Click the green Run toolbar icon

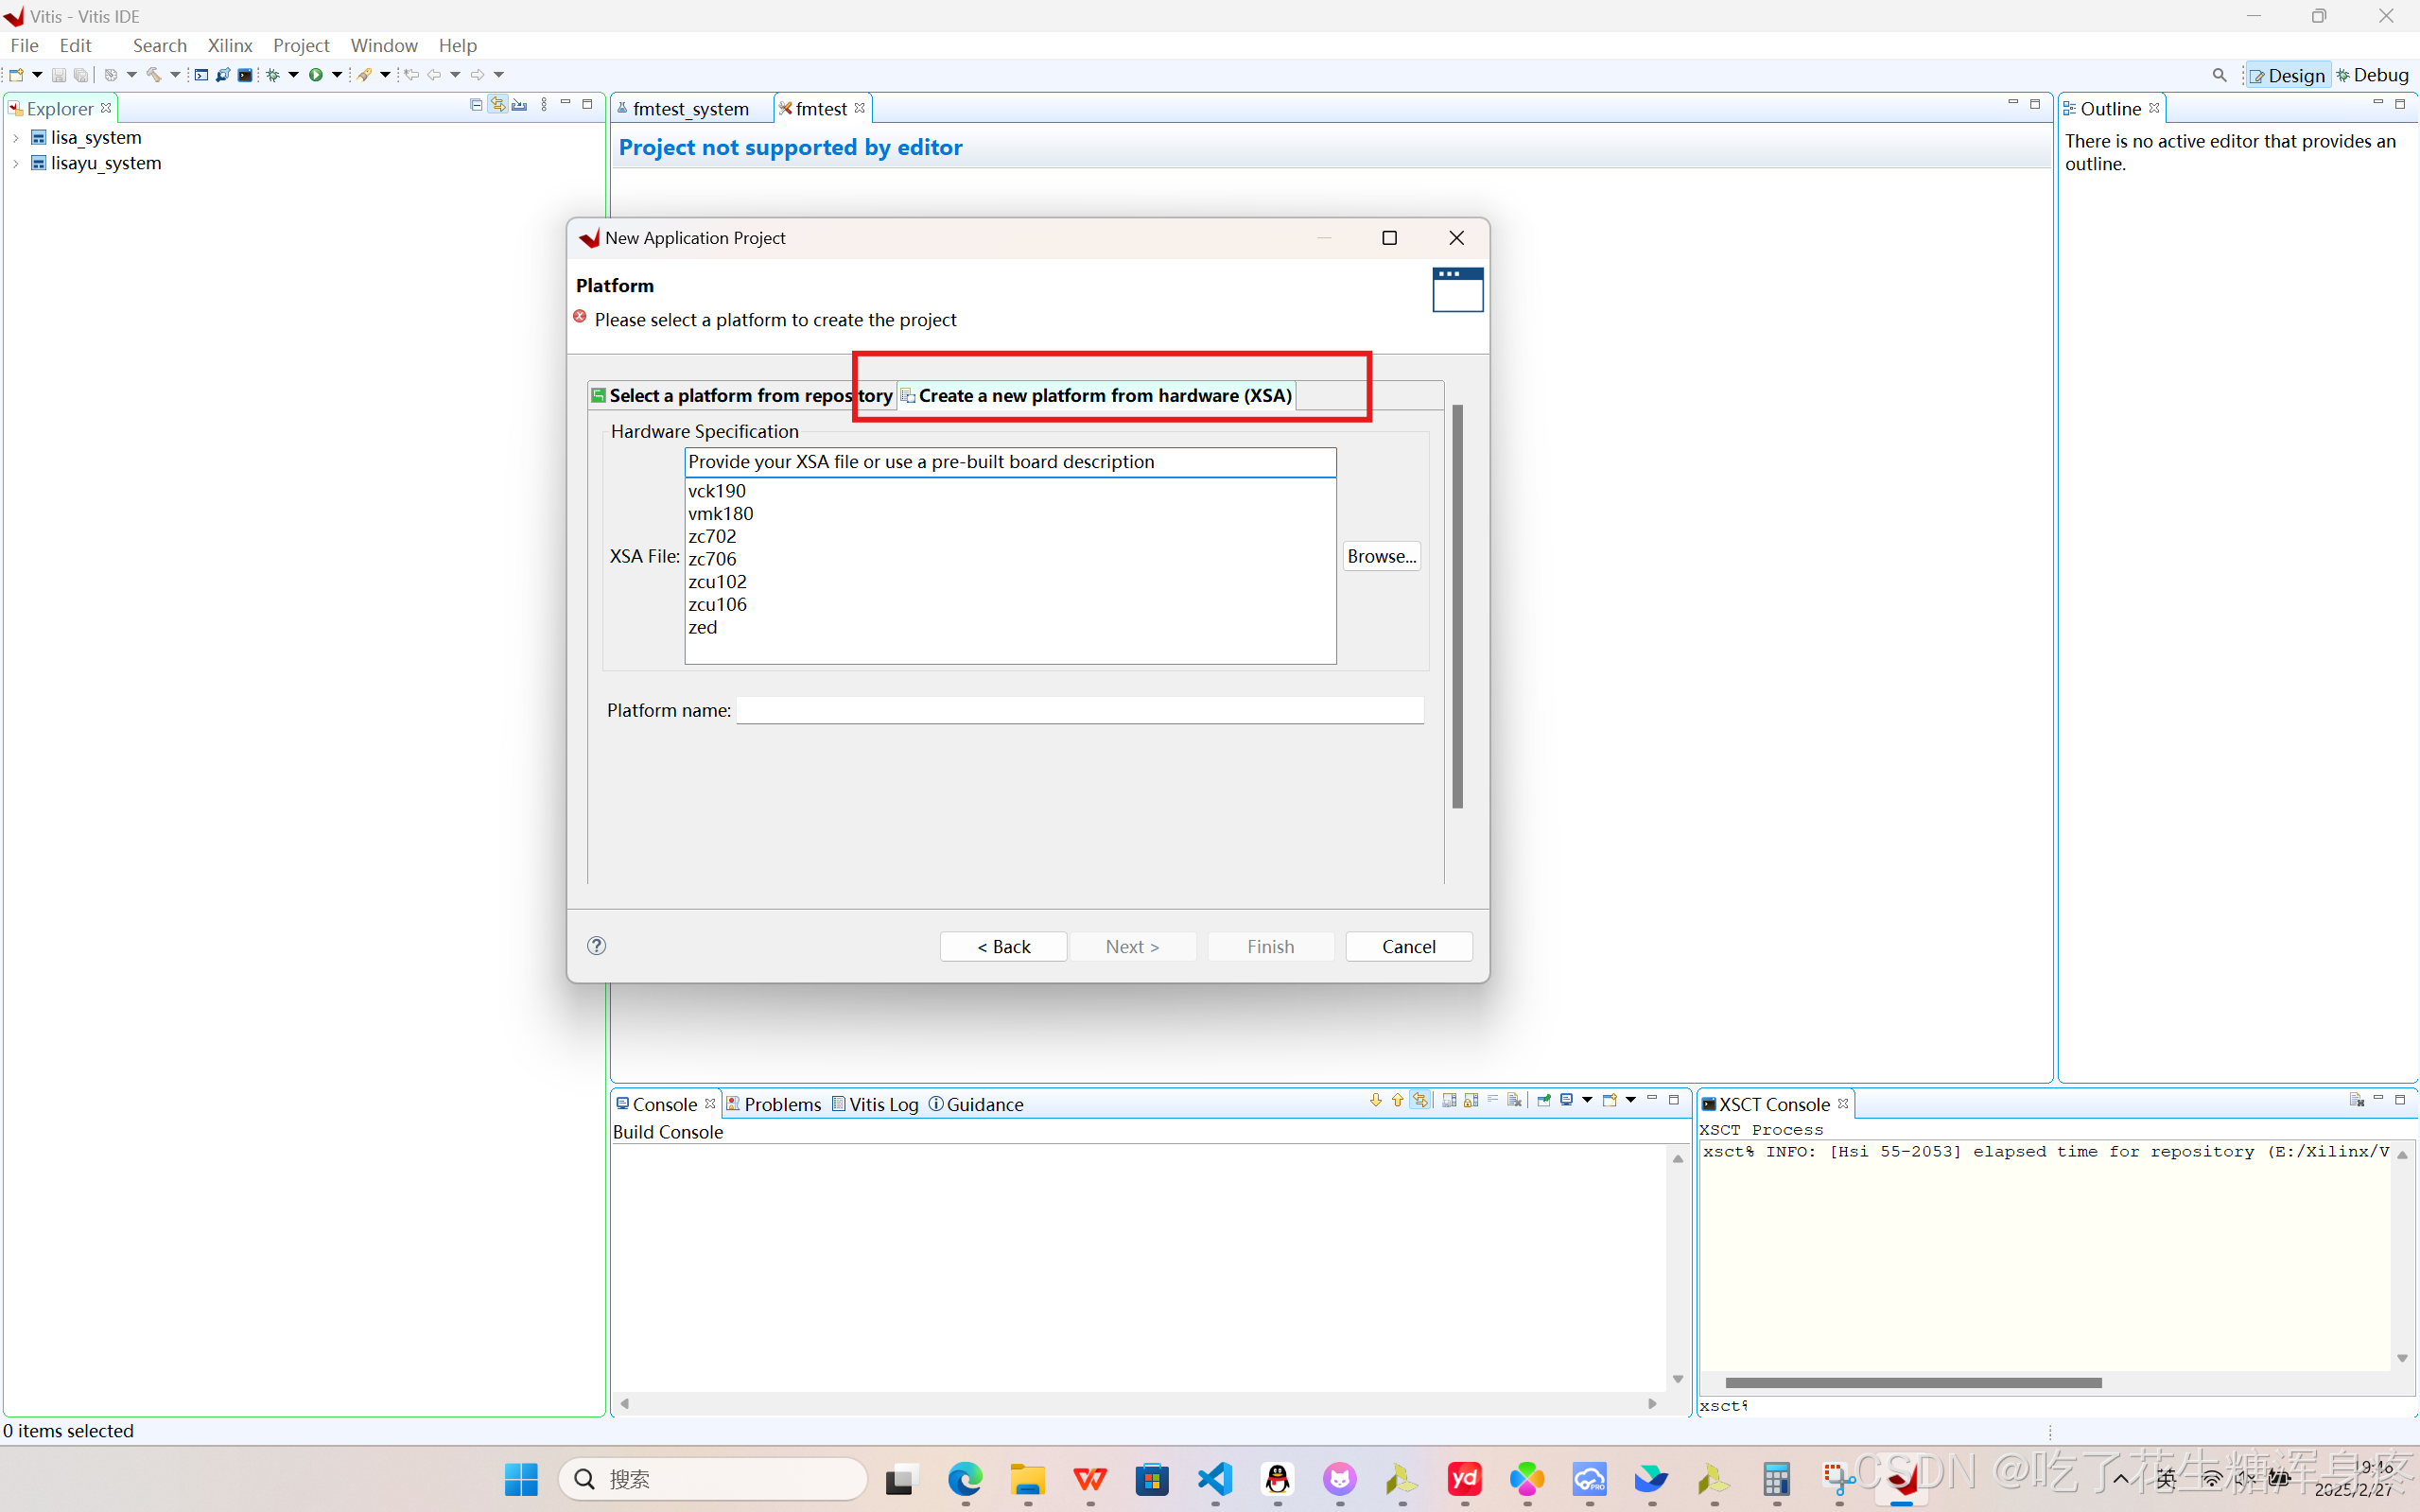click(316, 75)
